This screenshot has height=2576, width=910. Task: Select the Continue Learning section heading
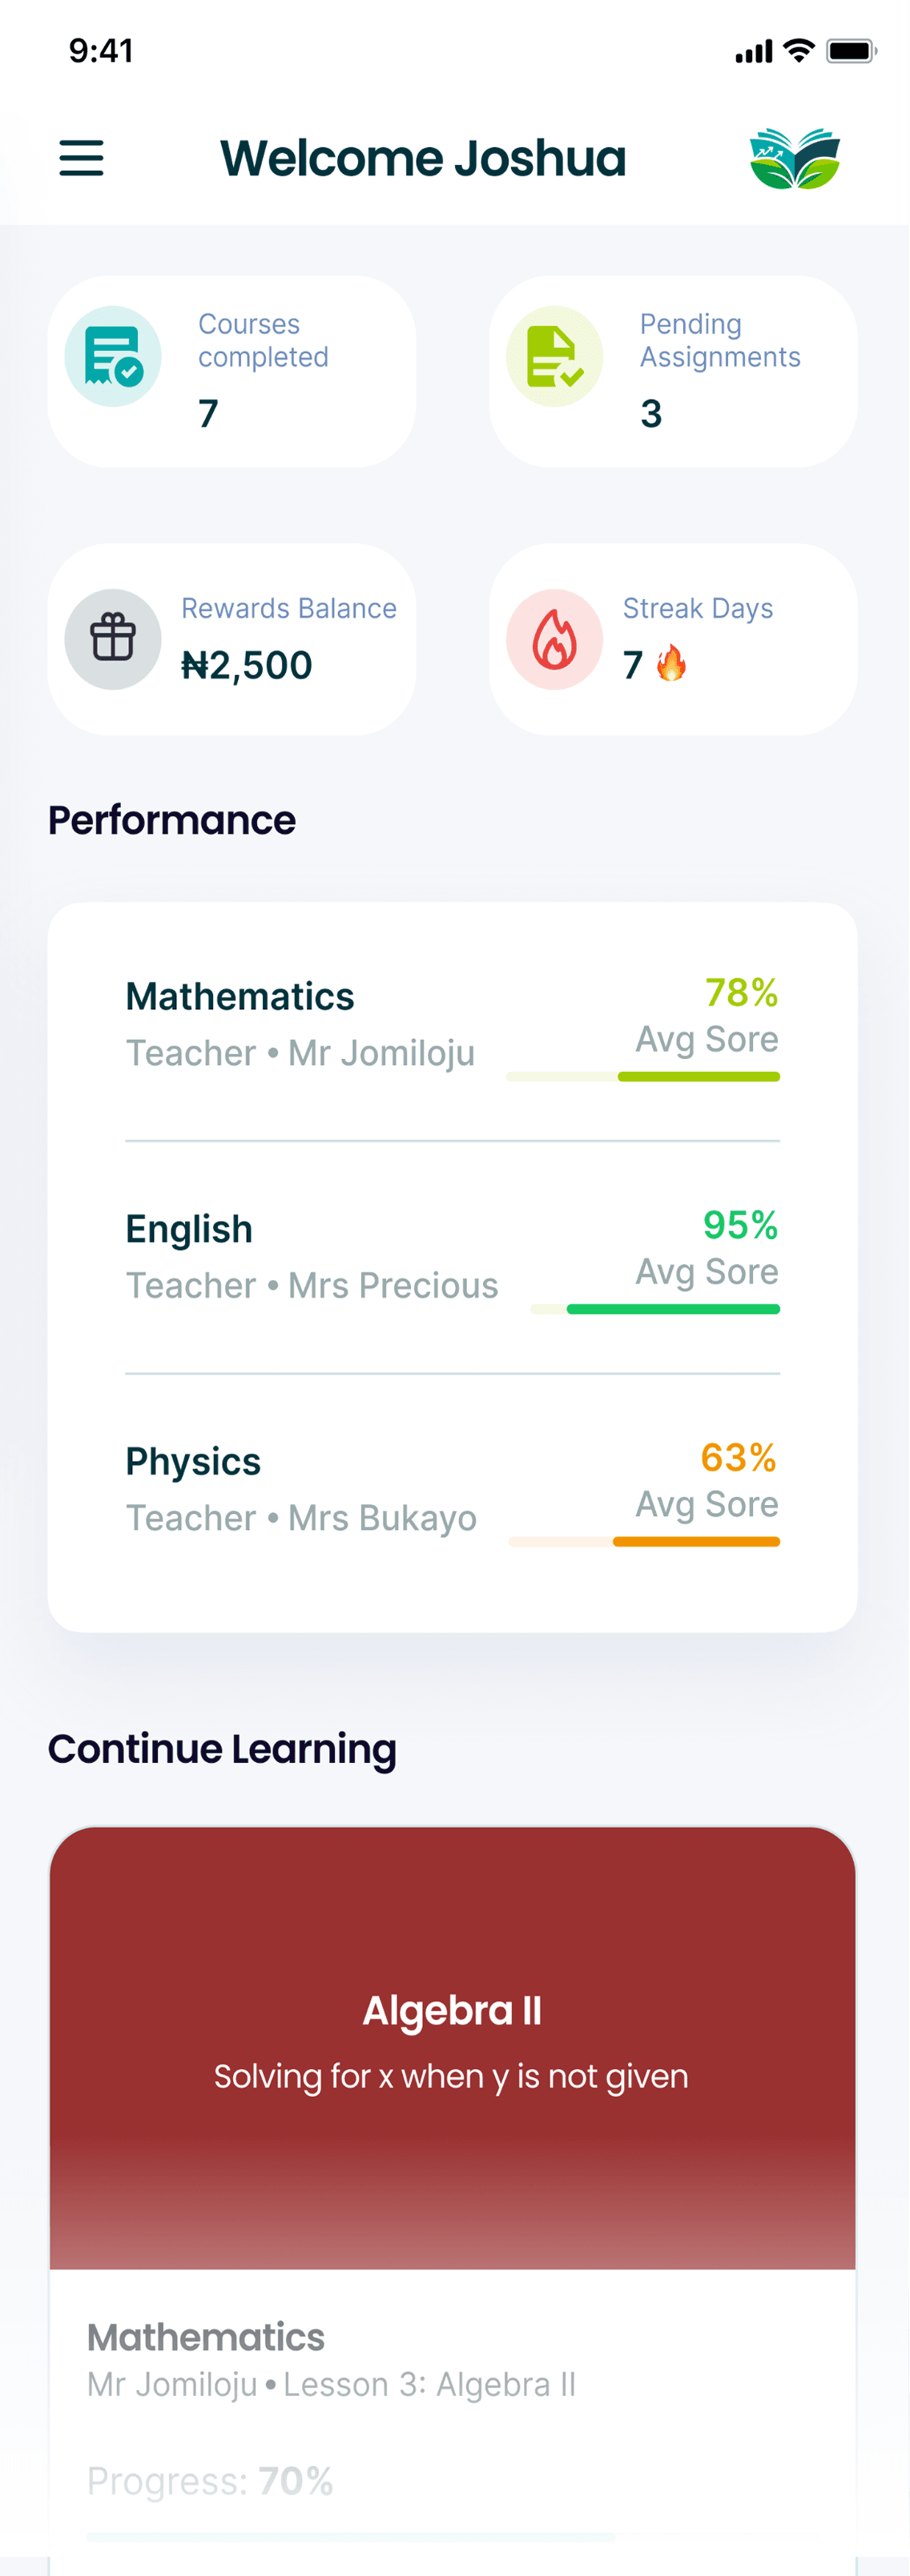[222, 1748]
